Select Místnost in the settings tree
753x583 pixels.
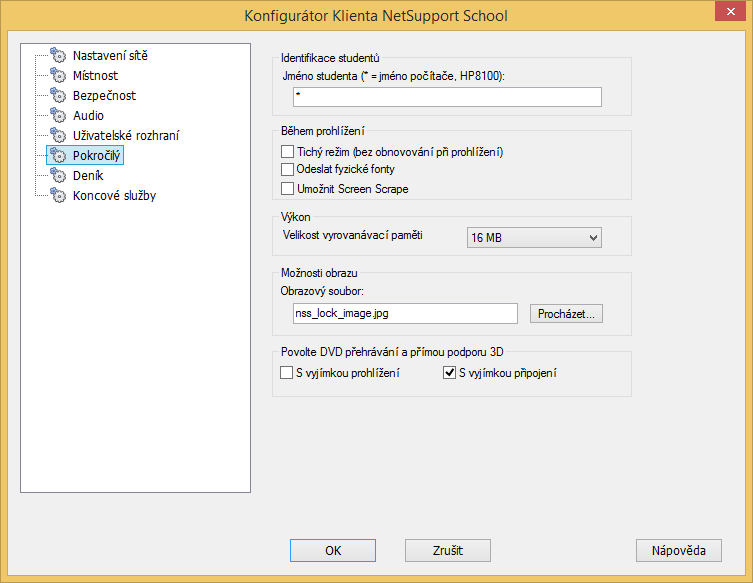click(95, 75)
